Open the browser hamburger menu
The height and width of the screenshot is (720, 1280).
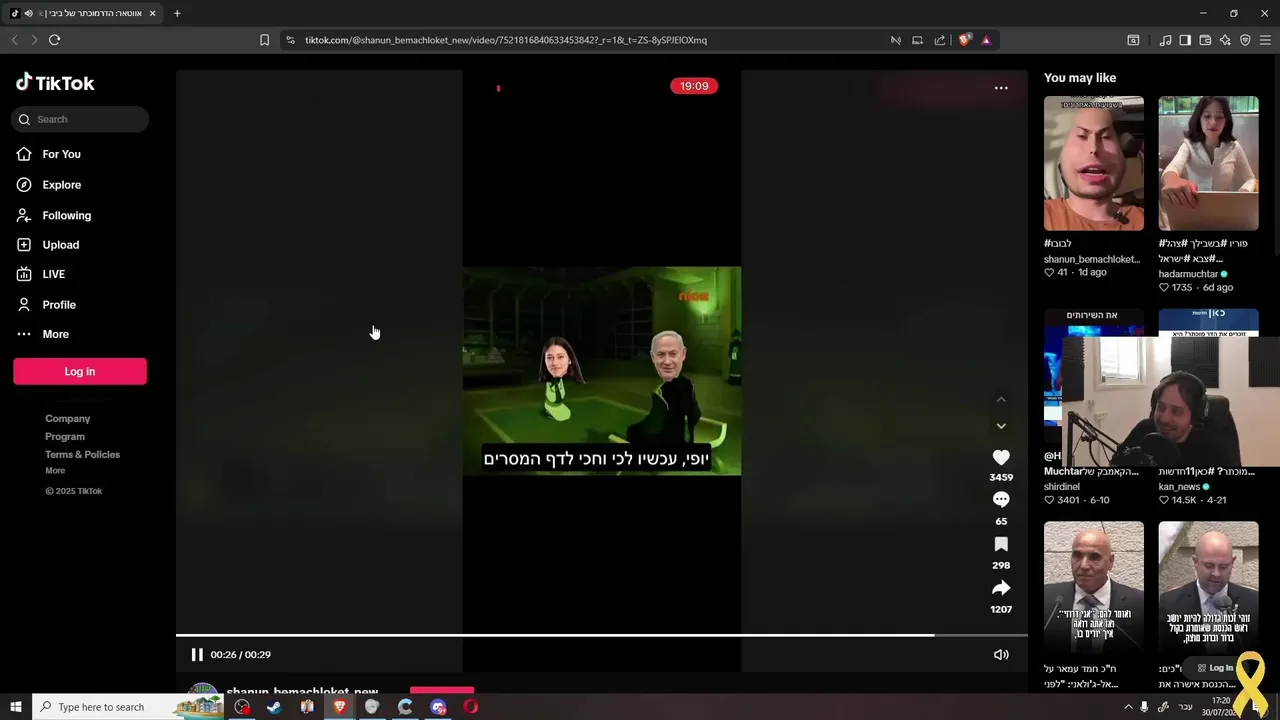point(1266,40)
